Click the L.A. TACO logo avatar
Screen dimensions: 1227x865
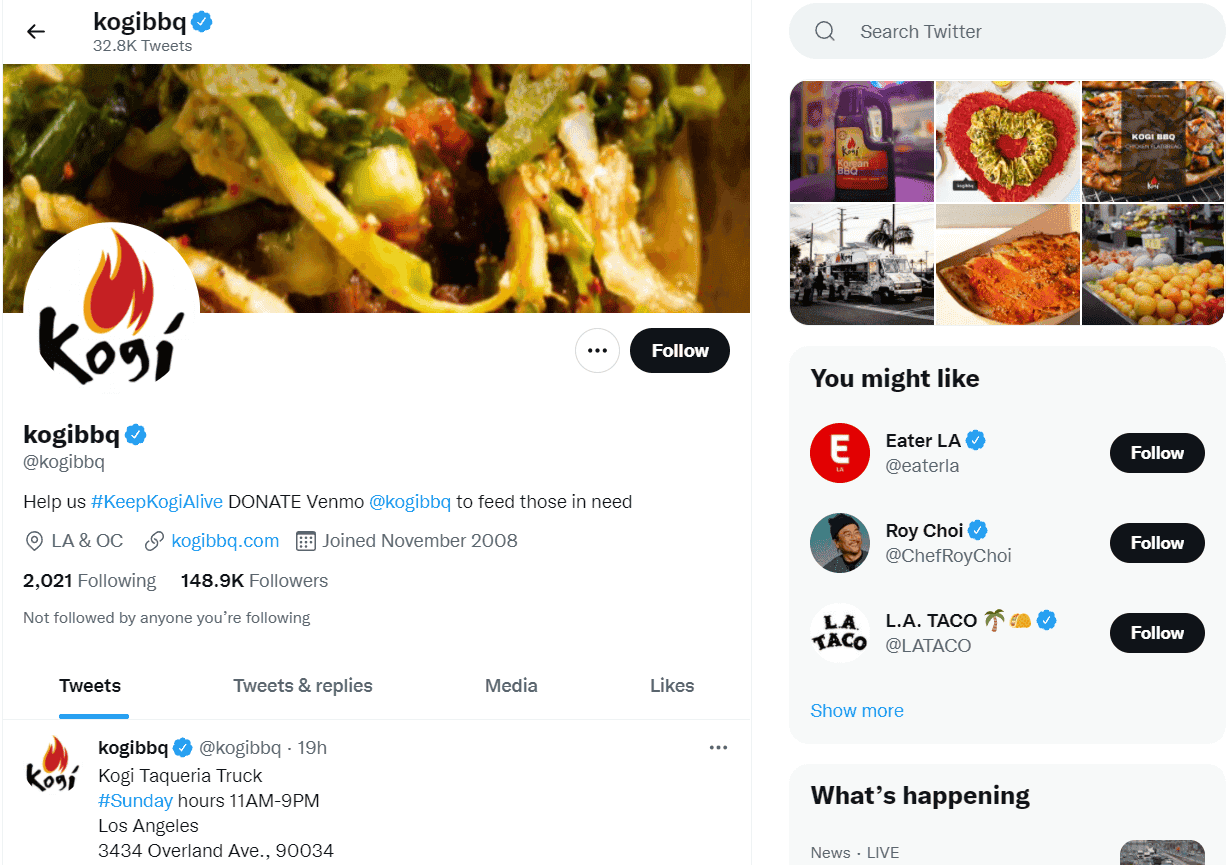(x=840, y=633)
